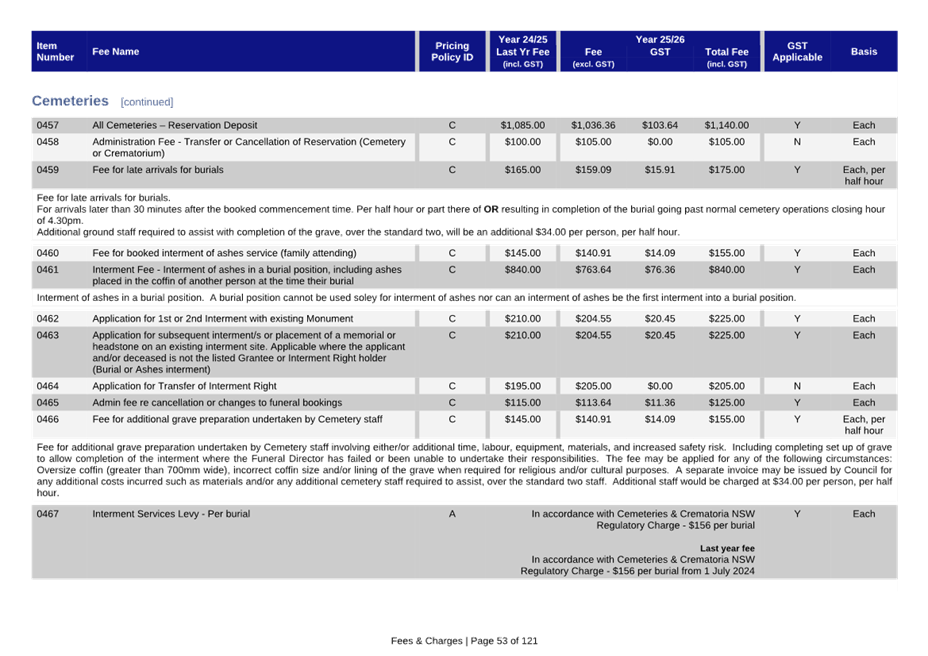Click the "Basis" column header
This screenshot has height=656, width=928.
click(864, 52)
